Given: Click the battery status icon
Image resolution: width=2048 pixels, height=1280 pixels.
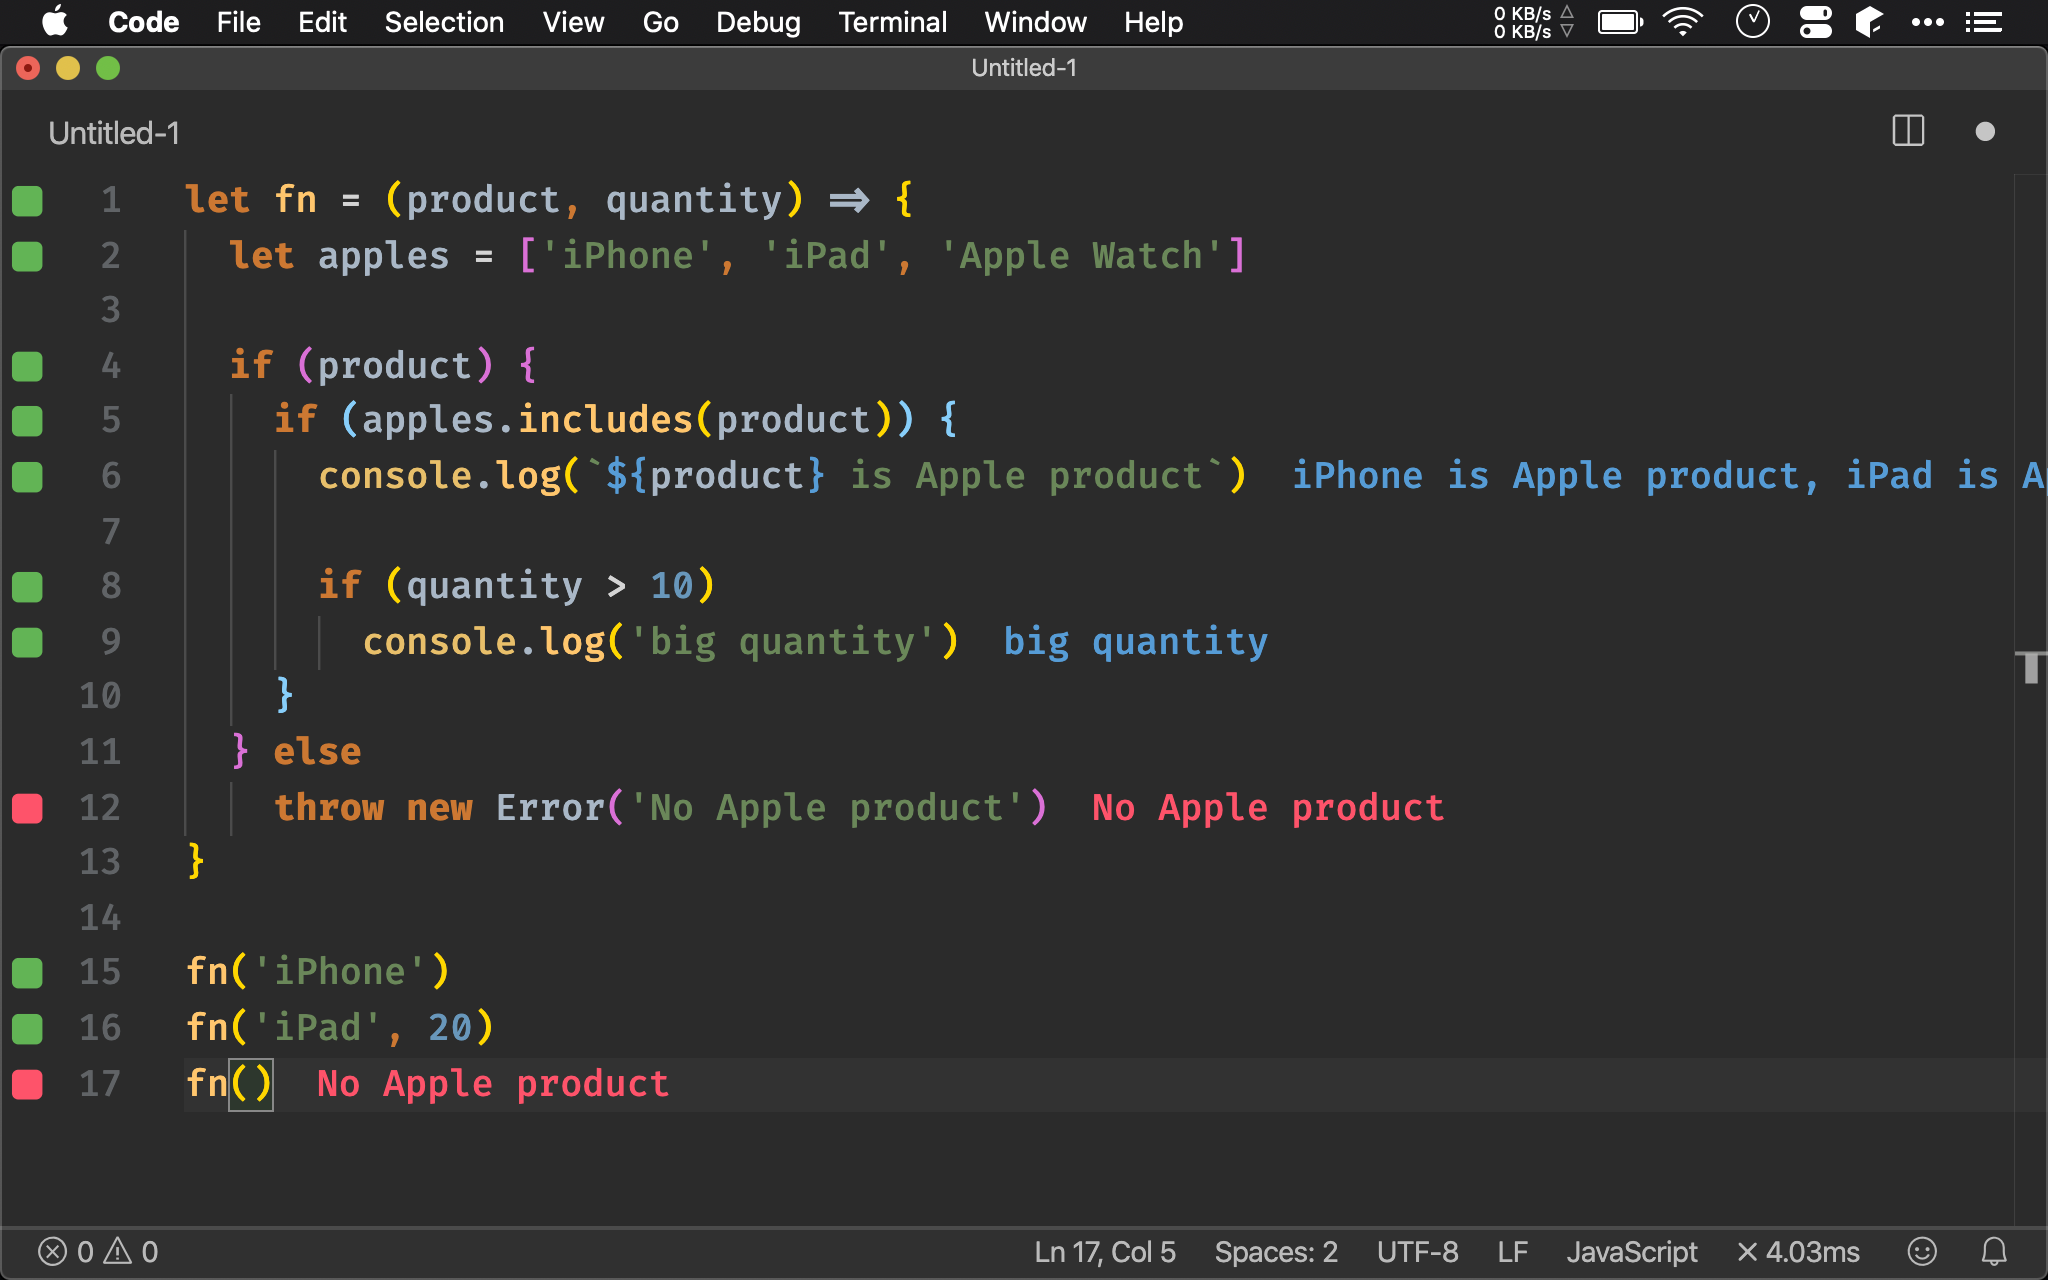Looking at the screenshot, I should tap(1617, 22).
